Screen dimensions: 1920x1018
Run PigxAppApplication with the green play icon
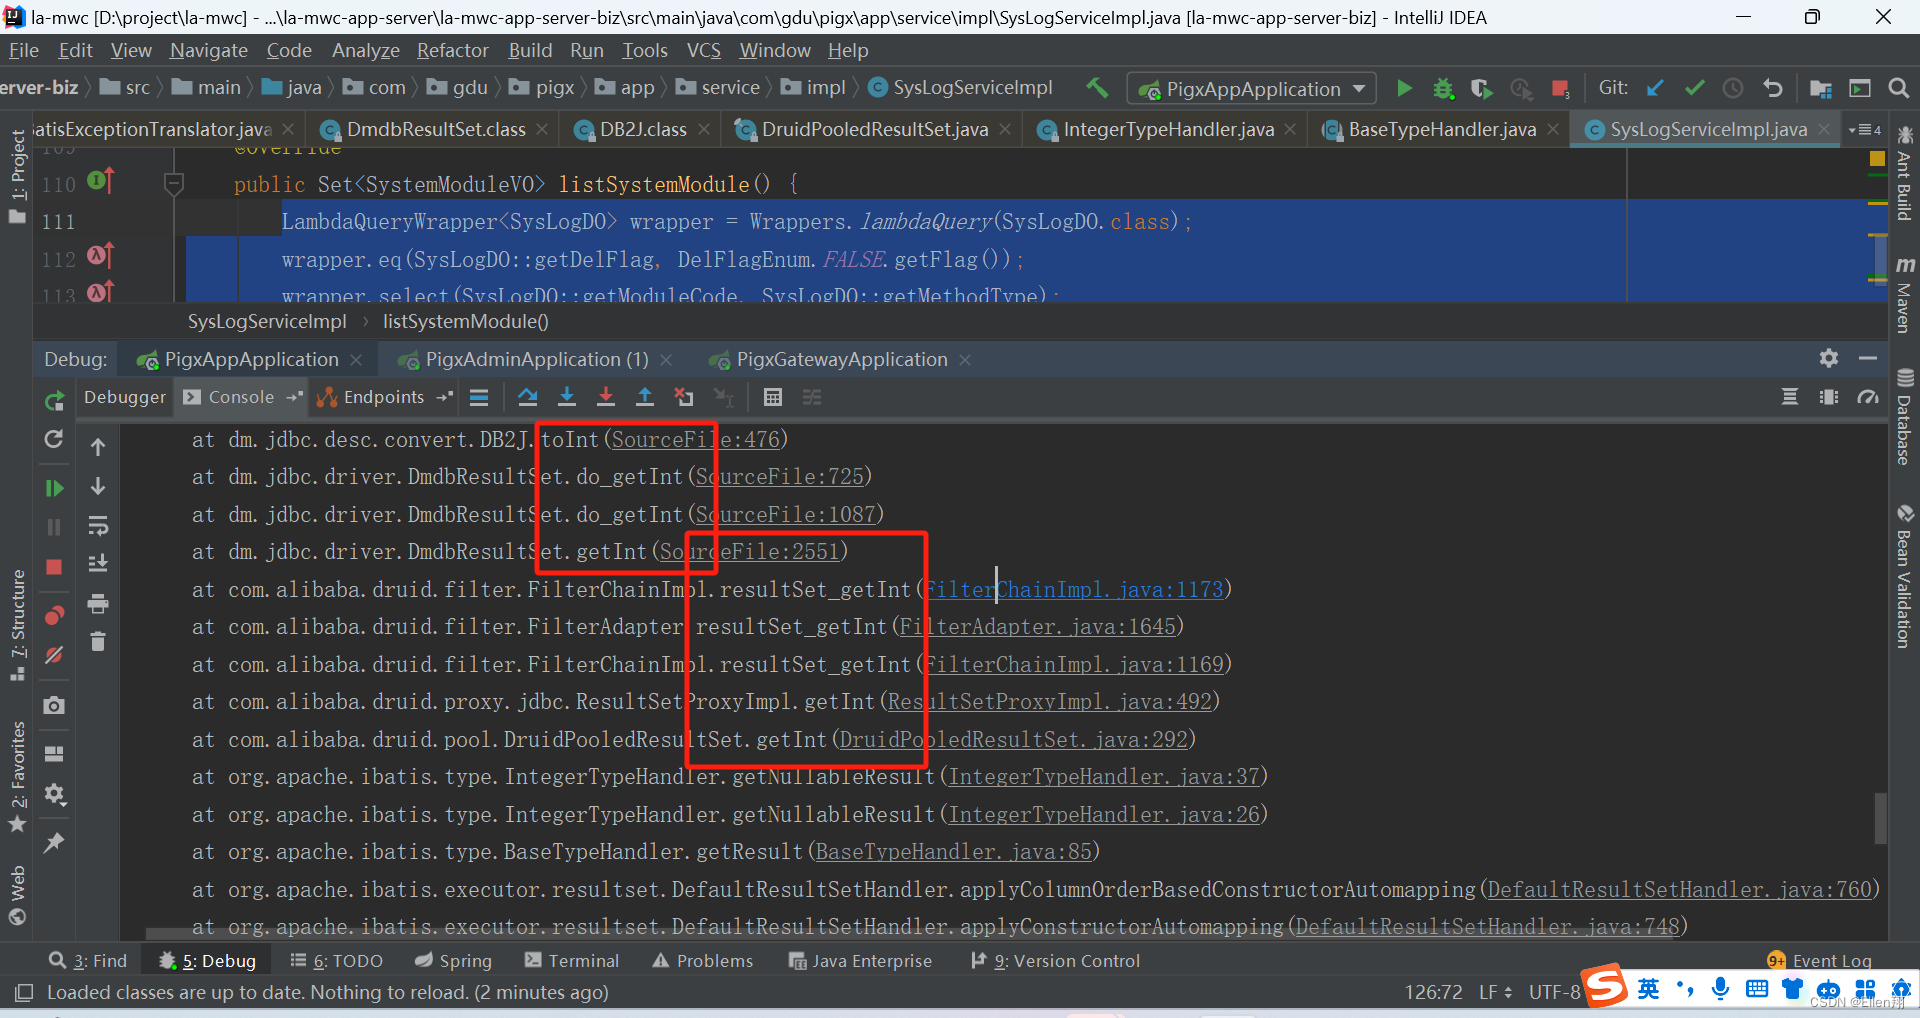pos(1404,88)
